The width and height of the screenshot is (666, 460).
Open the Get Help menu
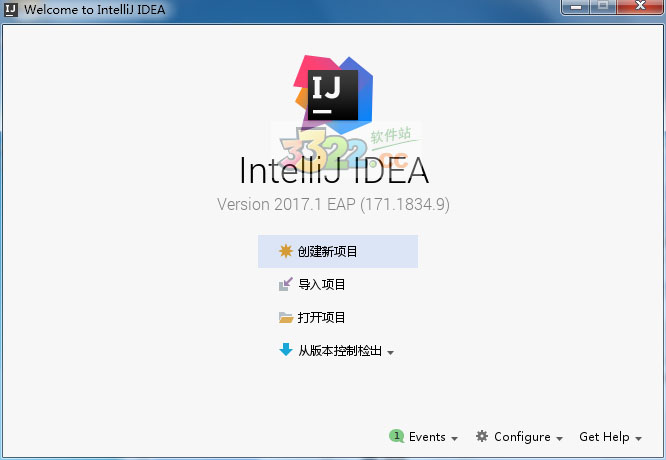(604, 437)
